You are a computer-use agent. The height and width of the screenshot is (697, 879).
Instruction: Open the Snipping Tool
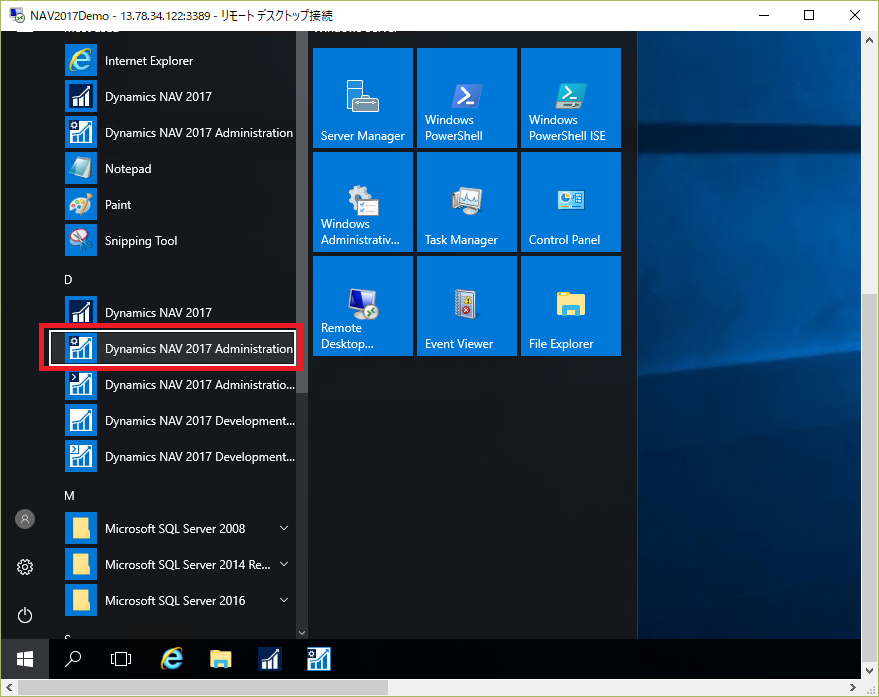point(179,241)
